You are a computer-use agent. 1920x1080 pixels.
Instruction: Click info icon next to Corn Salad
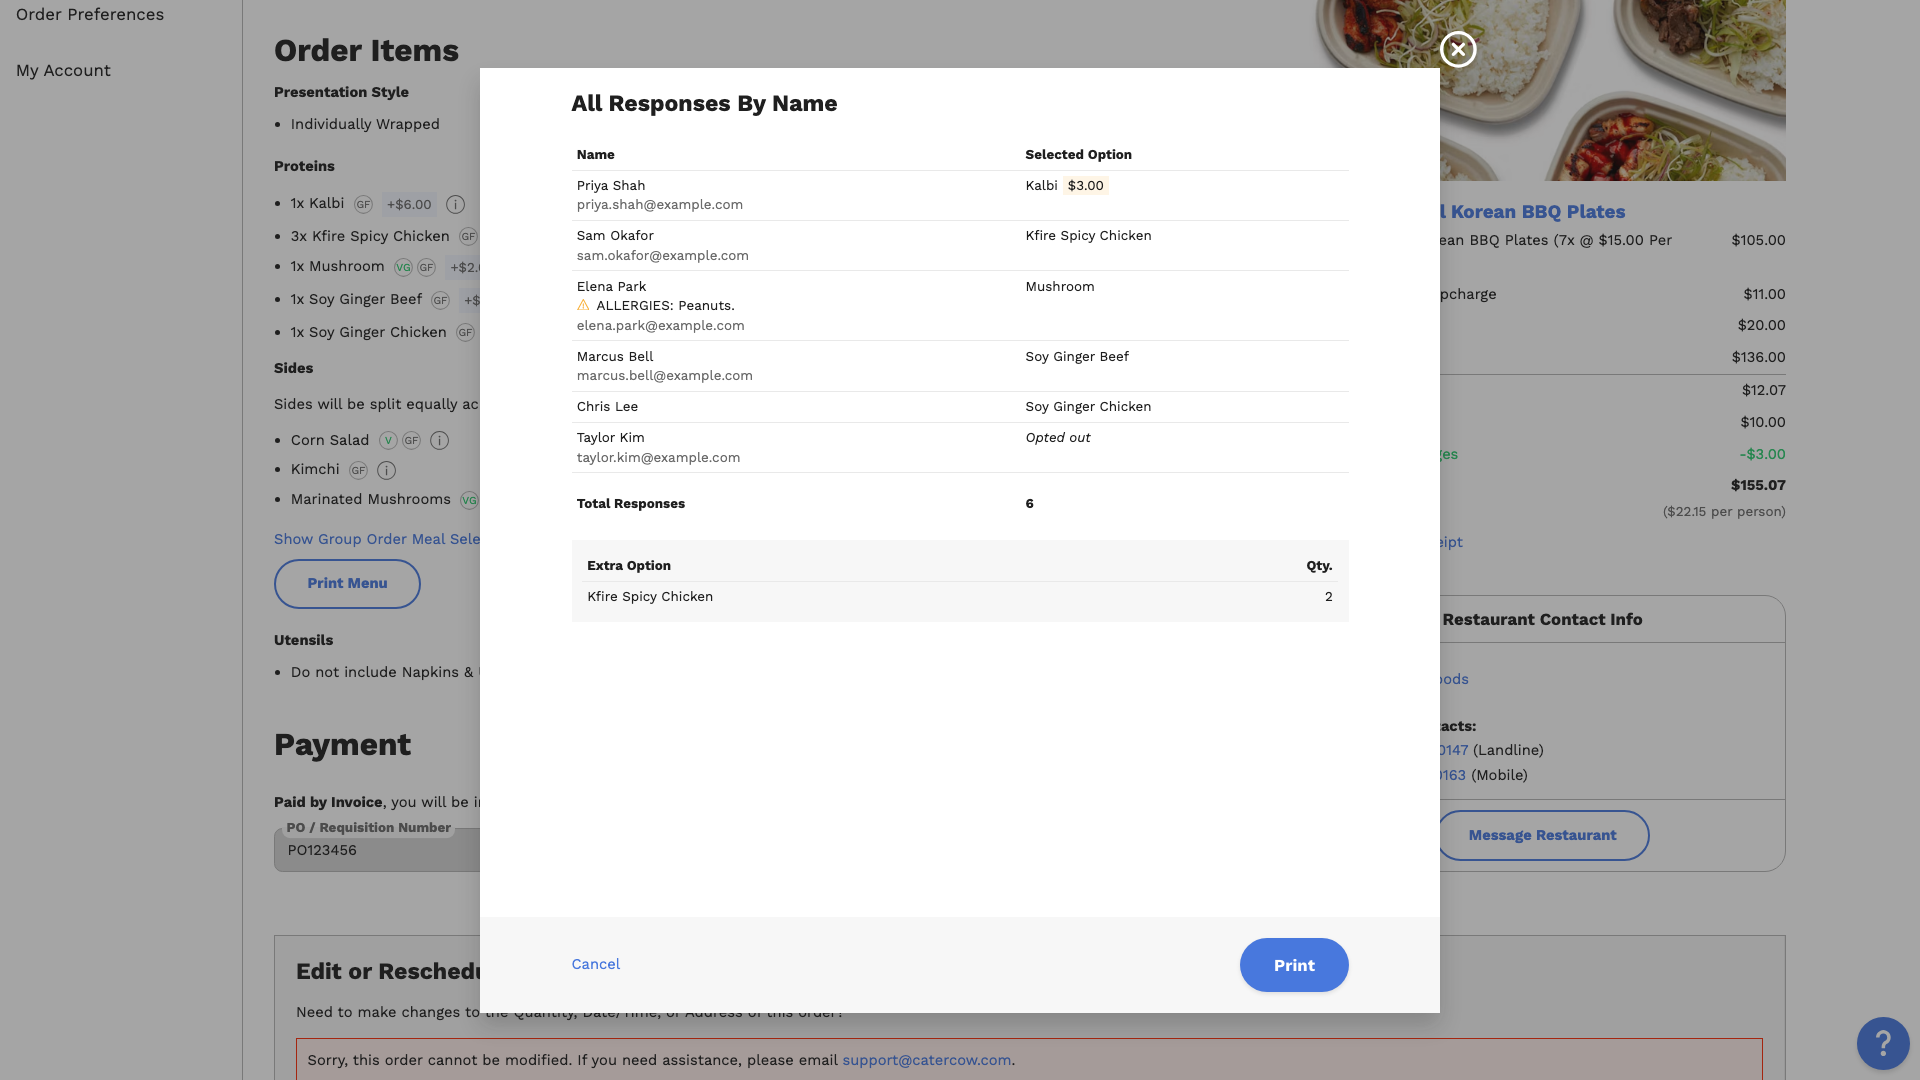439,441
